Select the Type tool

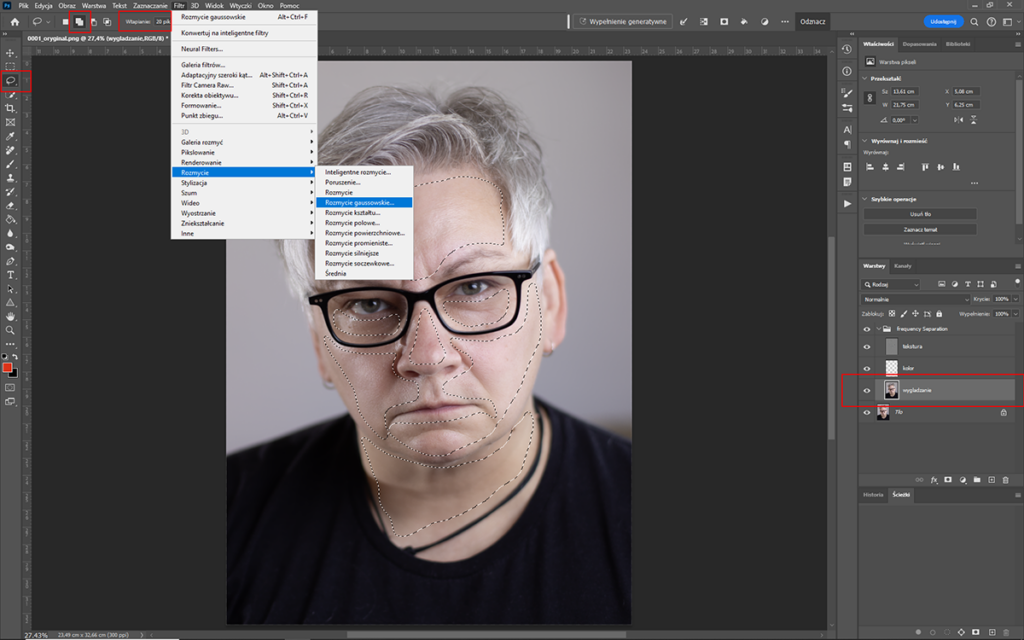(x=10, y=274)
